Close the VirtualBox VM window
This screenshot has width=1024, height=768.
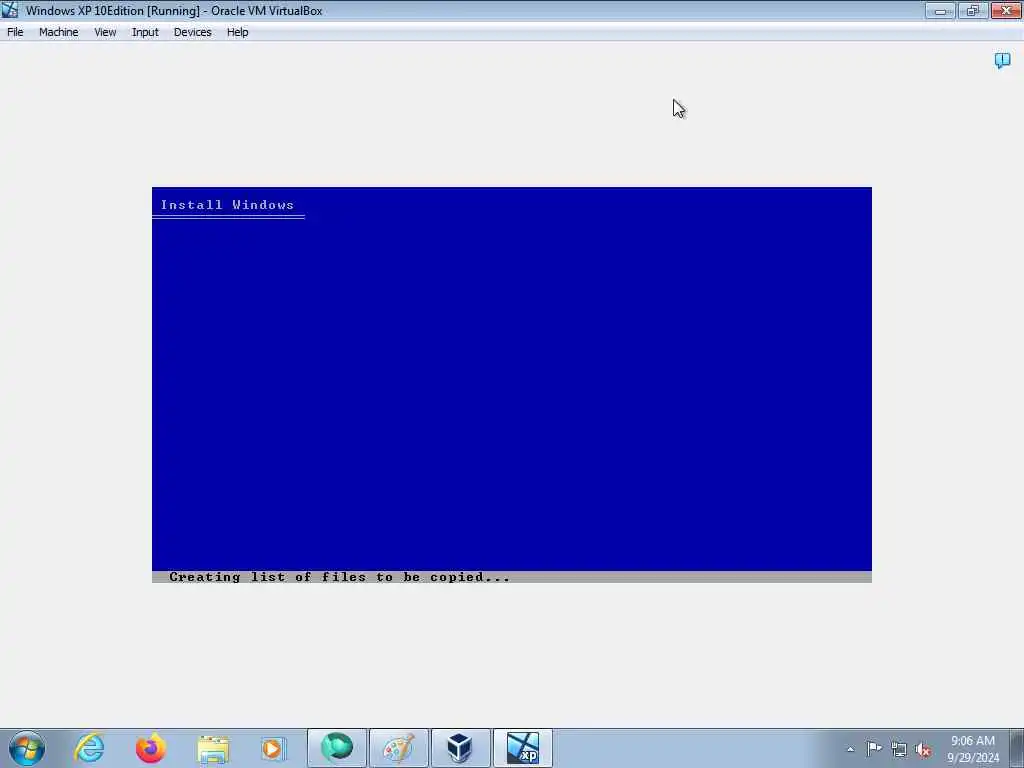click(x=1006, y=10)
